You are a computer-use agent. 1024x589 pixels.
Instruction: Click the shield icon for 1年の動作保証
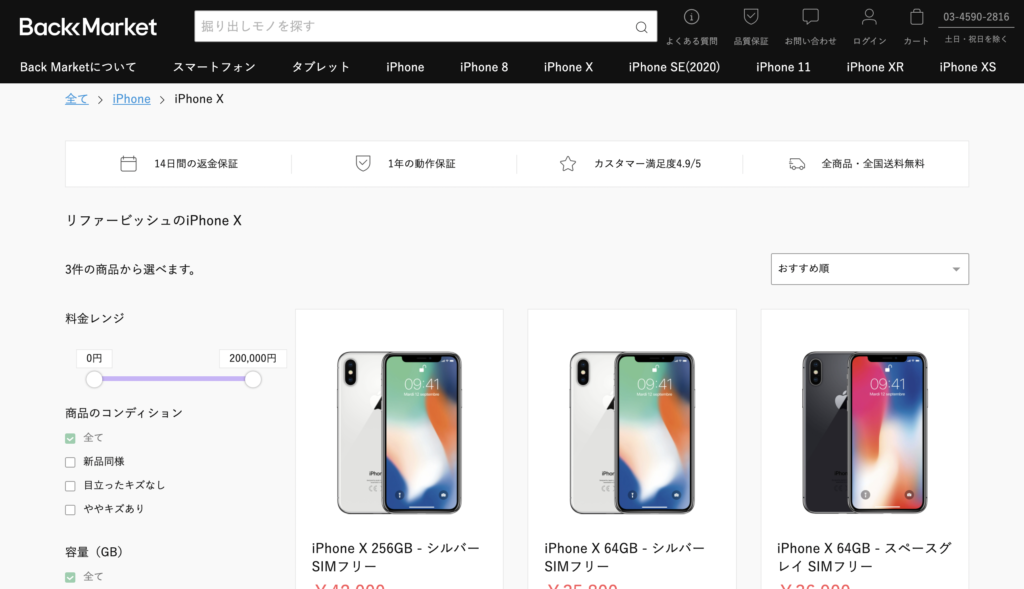pyautogui.click(x=363, y=163)
